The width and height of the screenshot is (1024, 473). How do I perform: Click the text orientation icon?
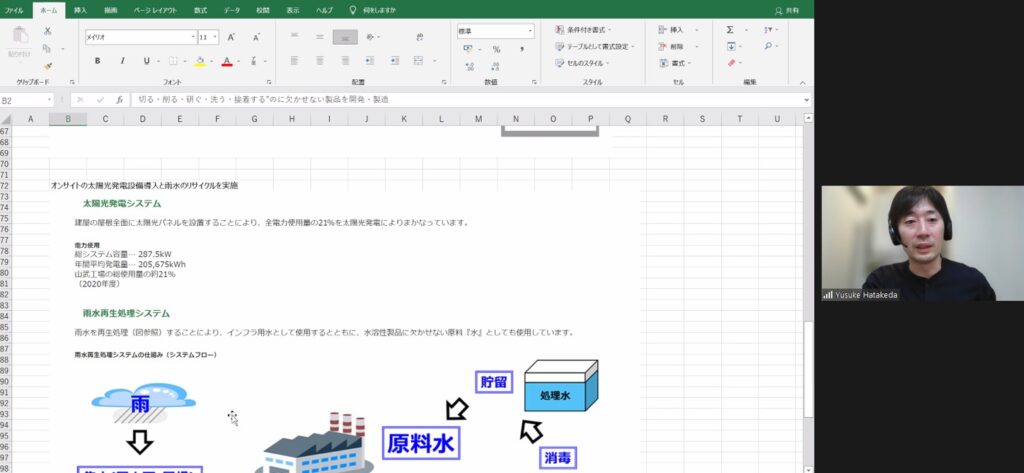(370, 37)
